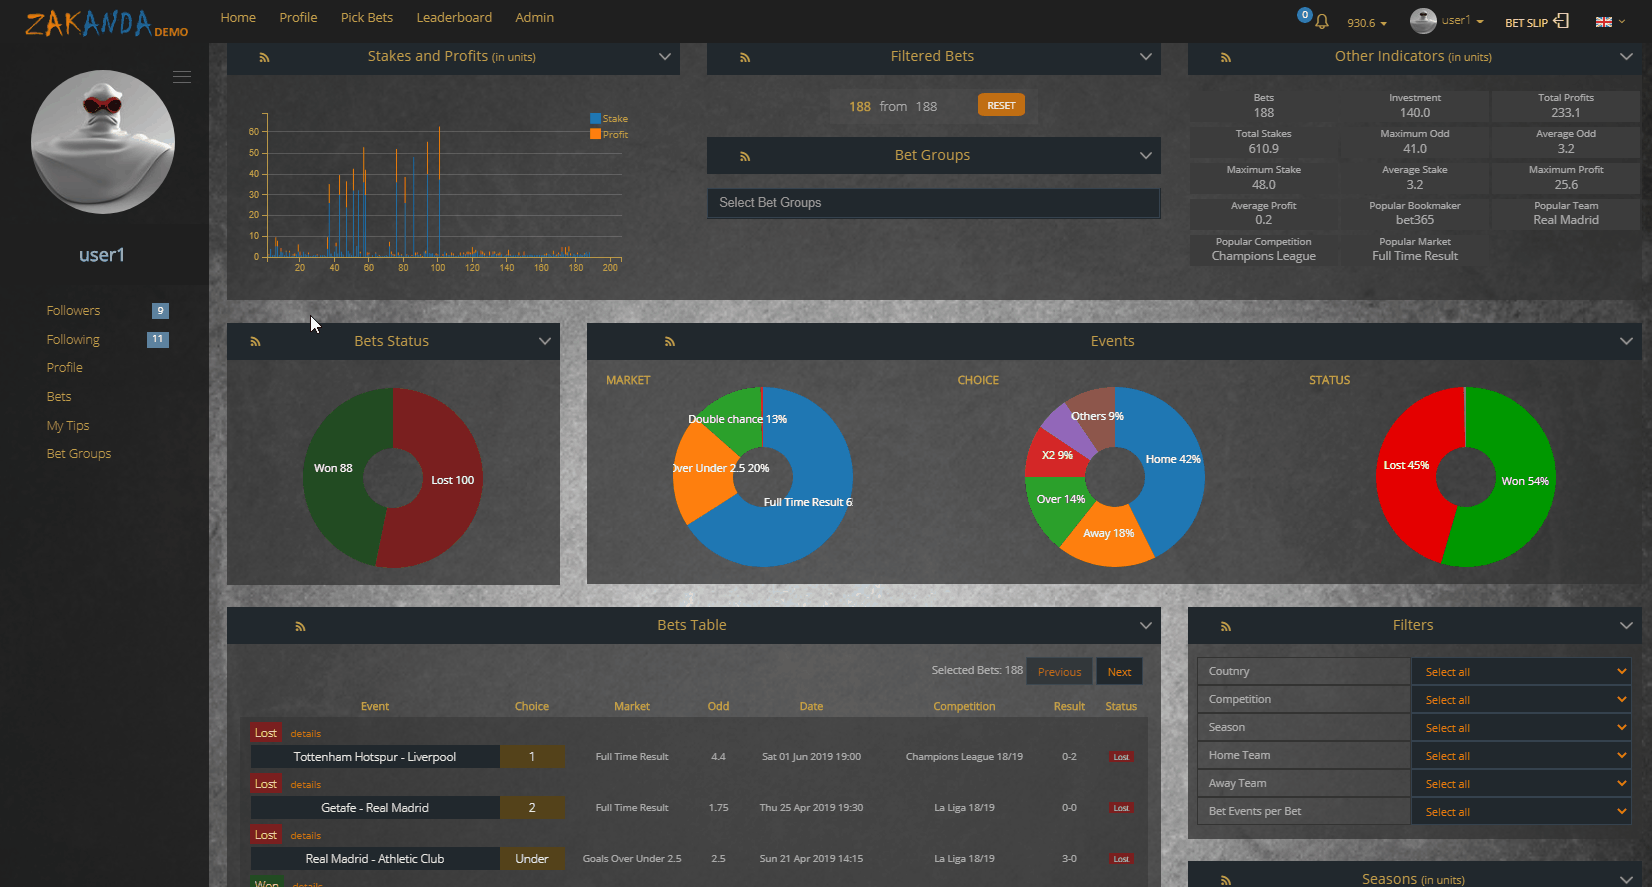The height and width of the screenshot is (887, 1652).
Task: Open the 930.6 balance dropdown
Action: (x=1366, y=23)
